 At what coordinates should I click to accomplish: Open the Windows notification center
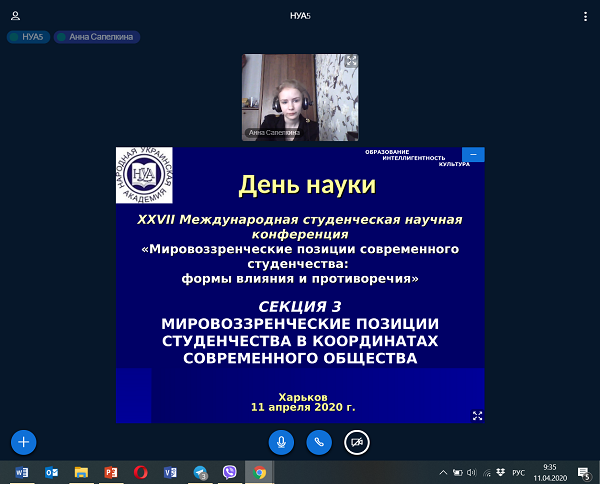(x=585, y=472)
